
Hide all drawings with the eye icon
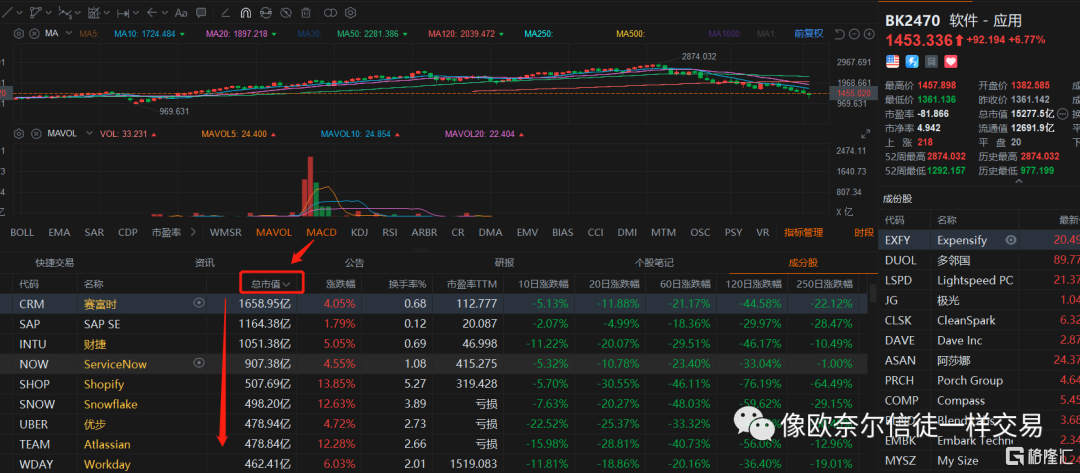[x=285, y=12]
